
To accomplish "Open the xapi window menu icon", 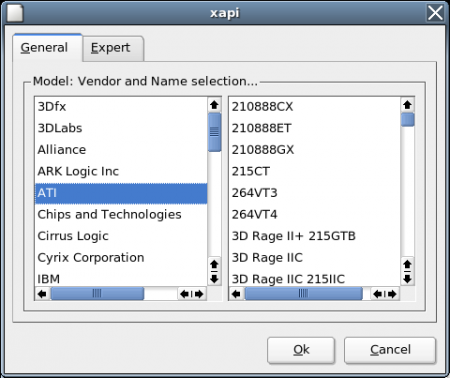I will pos(15,13).
